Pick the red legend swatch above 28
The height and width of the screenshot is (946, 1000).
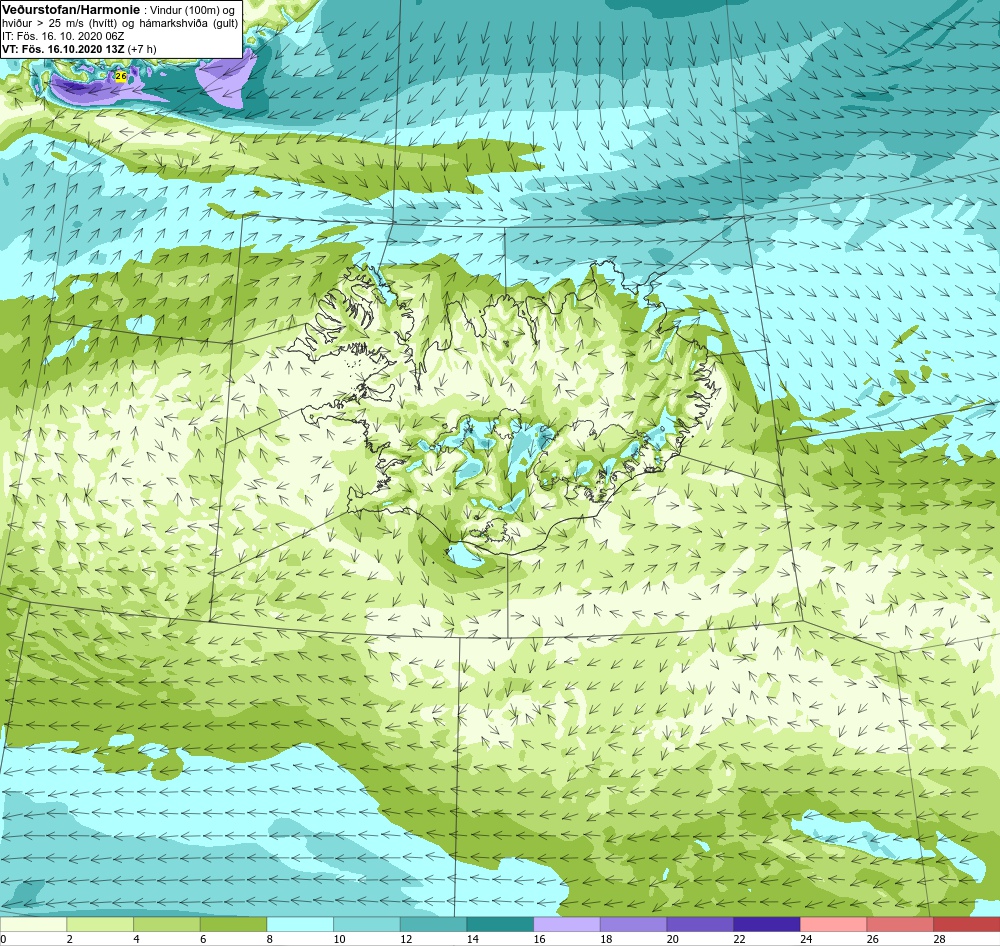pos(966,924)
